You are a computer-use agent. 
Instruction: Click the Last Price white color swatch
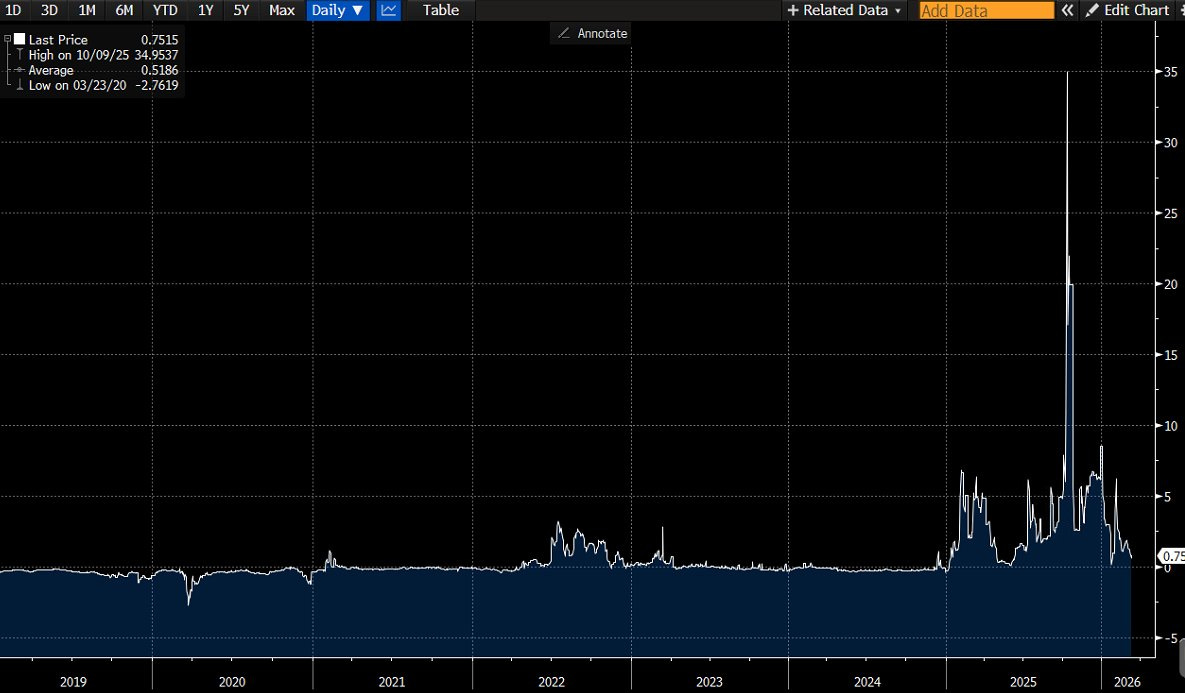coord(19,39)
